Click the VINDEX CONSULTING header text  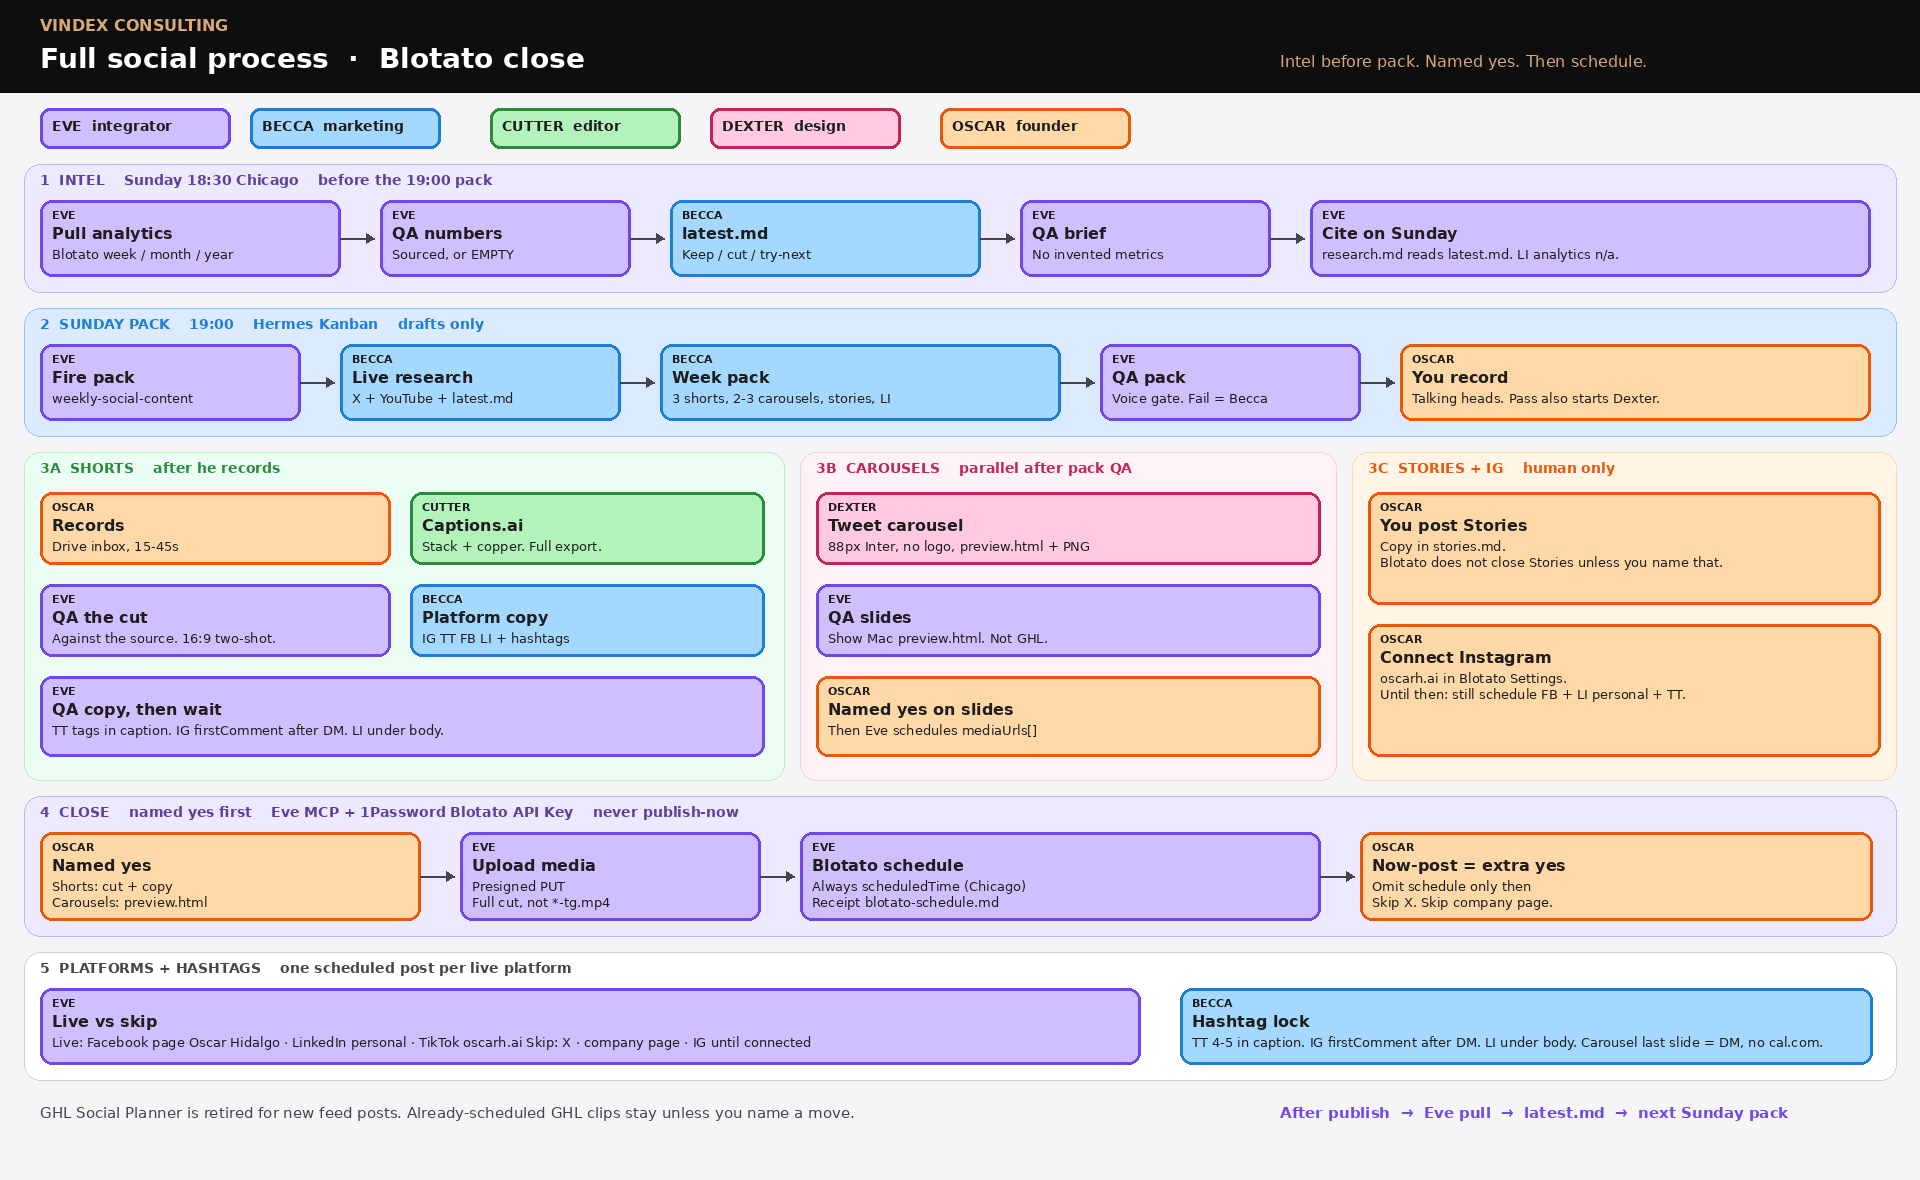point(134,25)
